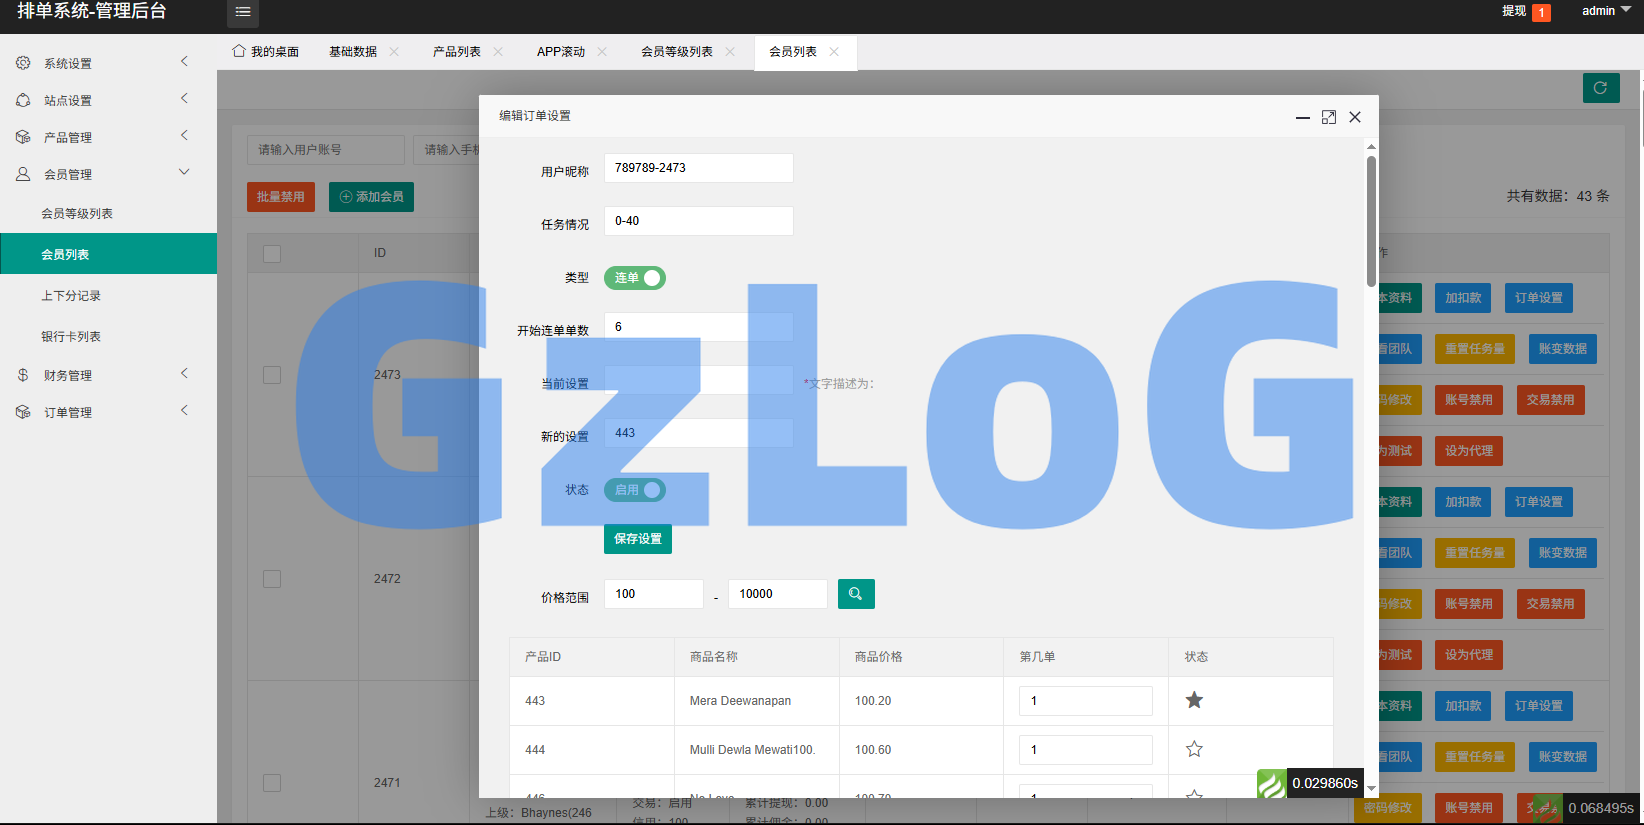Click the 保存设置 button
The height and width of the screenshot is (825, 1644).
pyautogui.click(x=638, y=539)
